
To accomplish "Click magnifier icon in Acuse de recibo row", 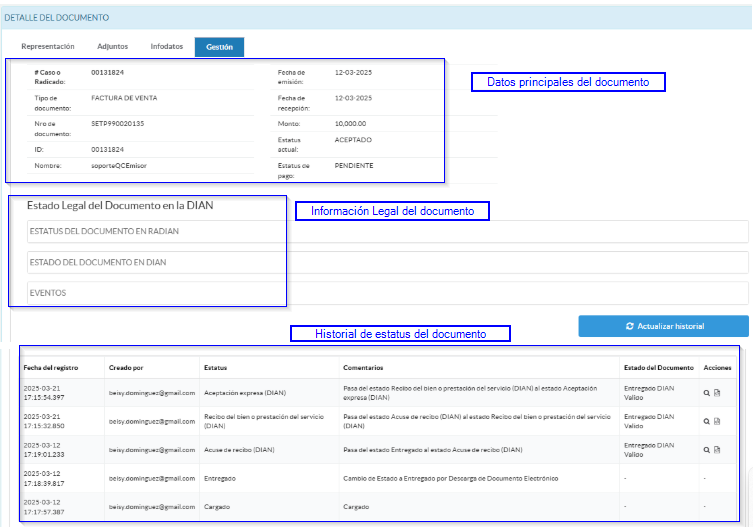I will [x=707, y=450].
